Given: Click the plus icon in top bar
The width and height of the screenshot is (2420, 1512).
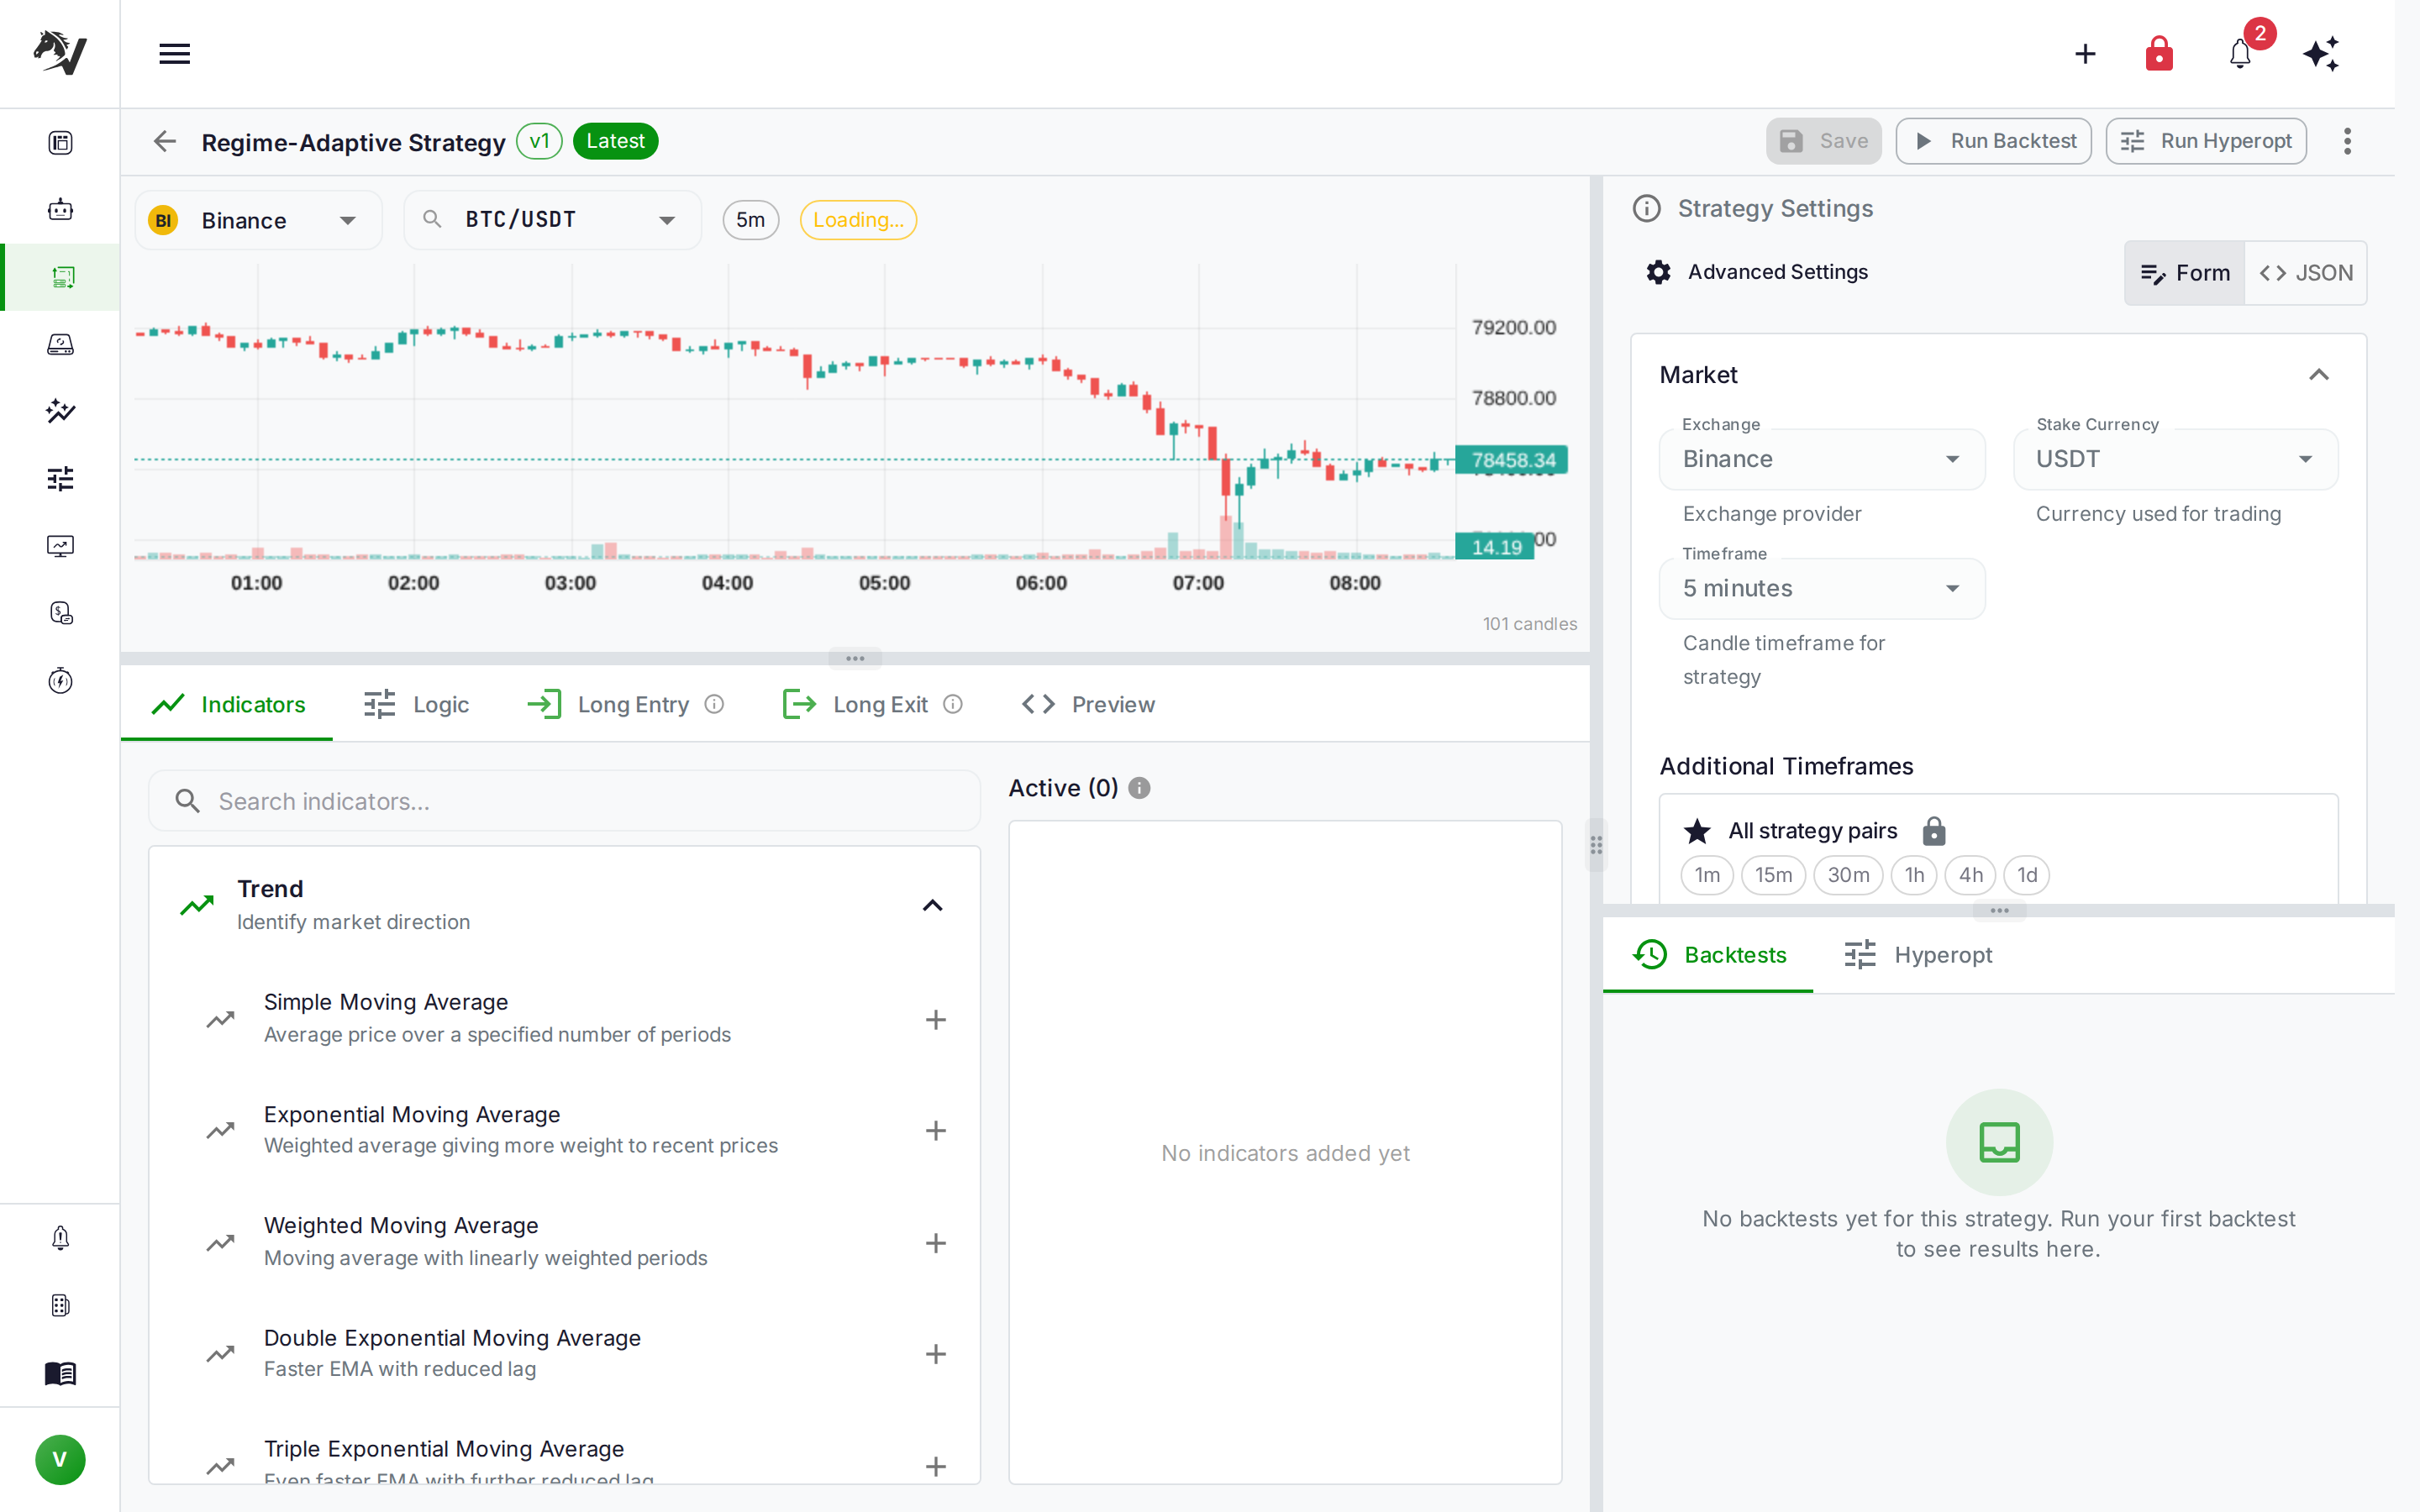Looking at the screenshot, I should click(2085, 54).
